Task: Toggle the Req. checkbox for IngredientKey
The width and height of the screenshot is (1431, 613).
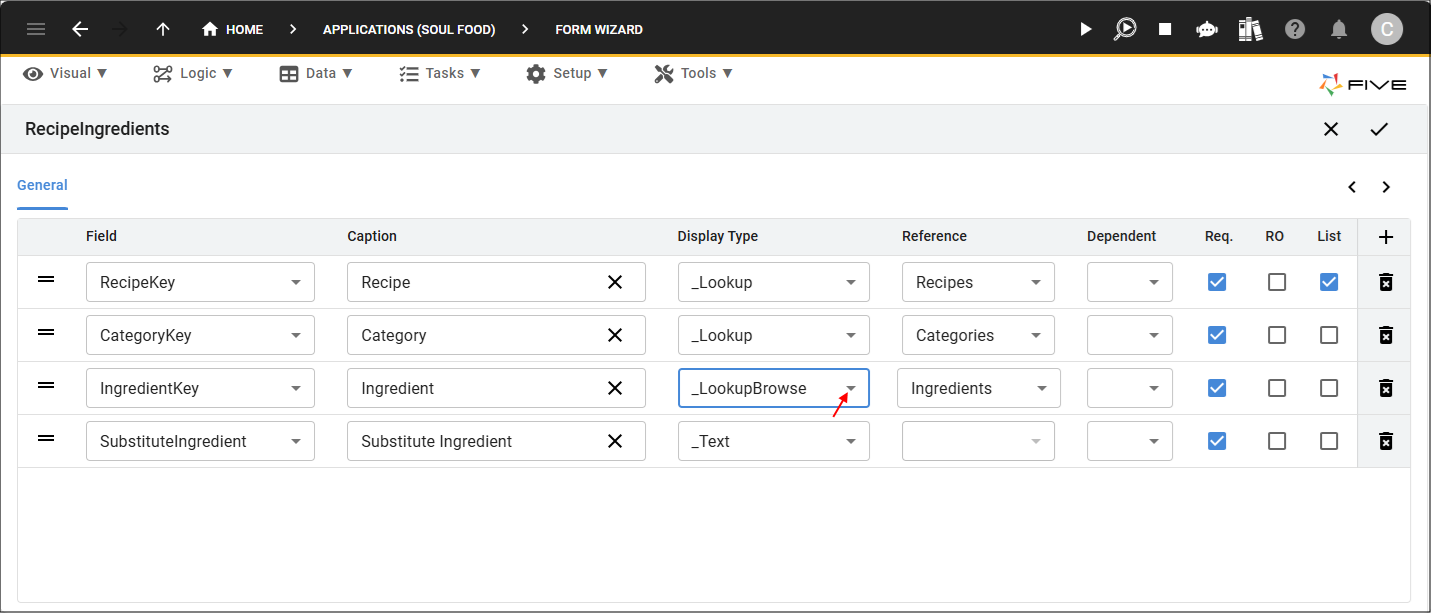Action: [1217, 388]
